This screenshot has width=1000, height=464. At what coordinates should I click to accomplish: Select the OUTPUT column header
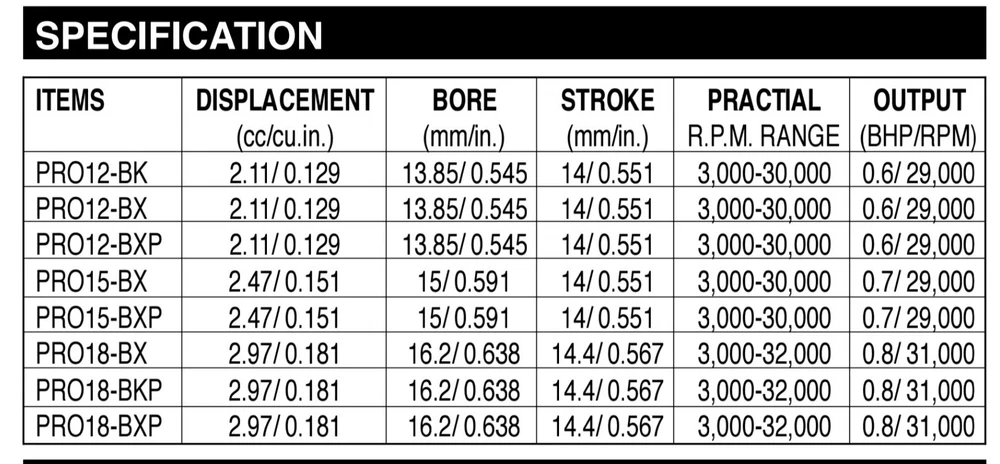coord(919,101)
